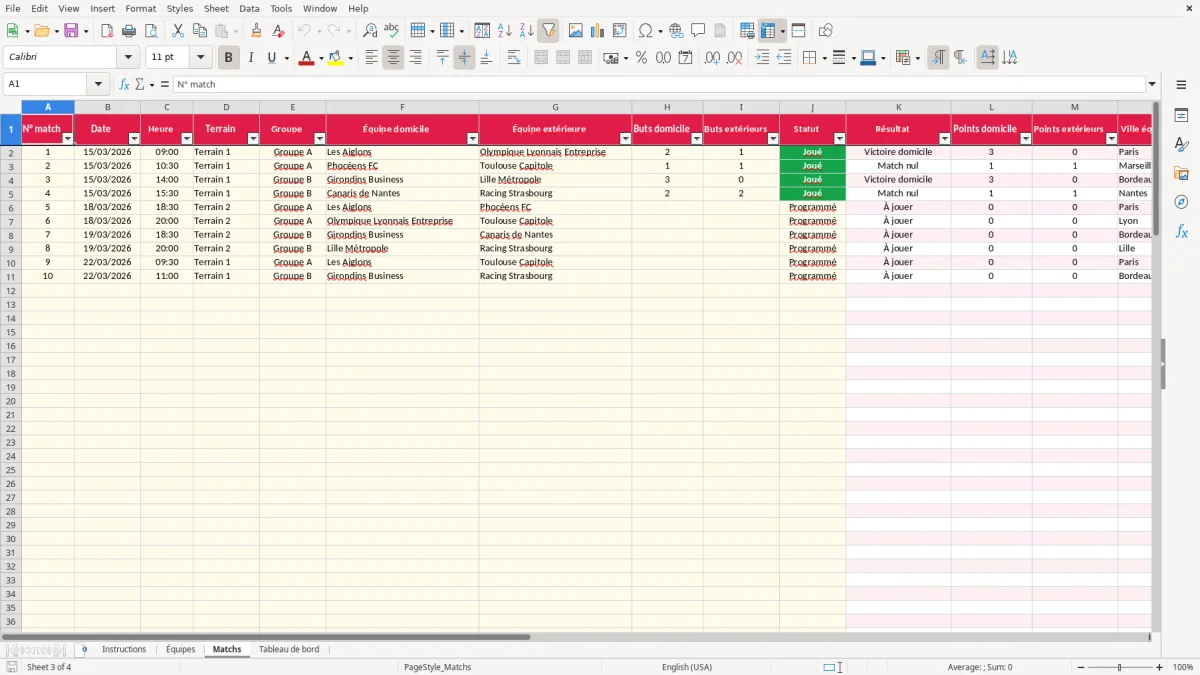Toggle Freeze Rows and Columns
The height and width of the screenshot is (675, 1200).
point(768,31)
